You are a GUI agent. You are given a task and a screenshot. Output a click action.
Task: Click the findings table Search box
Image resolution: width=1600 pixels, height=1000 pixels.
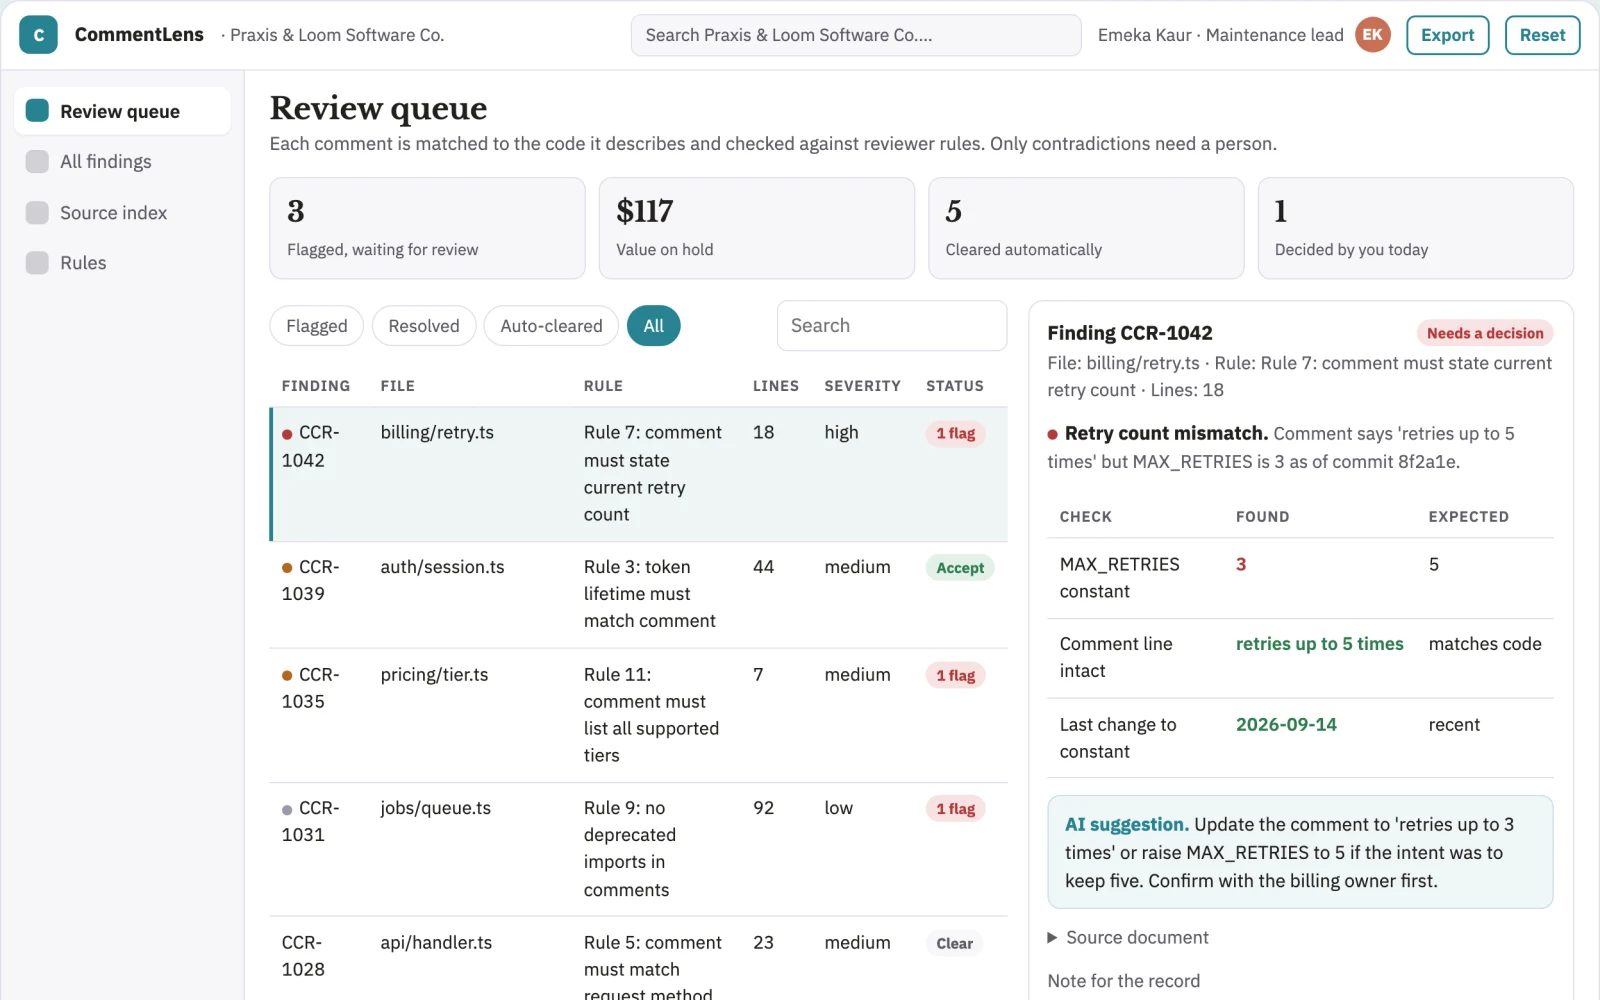(x=892, y=326)
